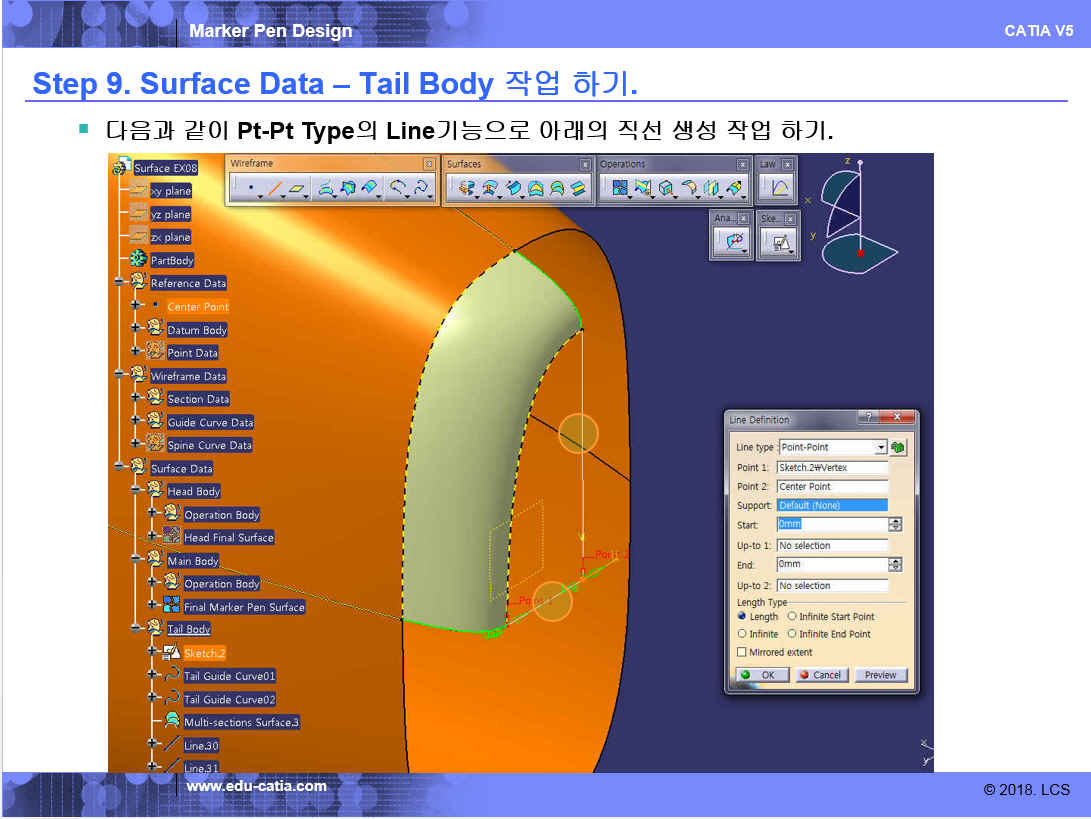Choose the Plane tool in Wireframe toolbar
Screen dimensions: 1091x819
pyautogui.click(x=296, y=187)
